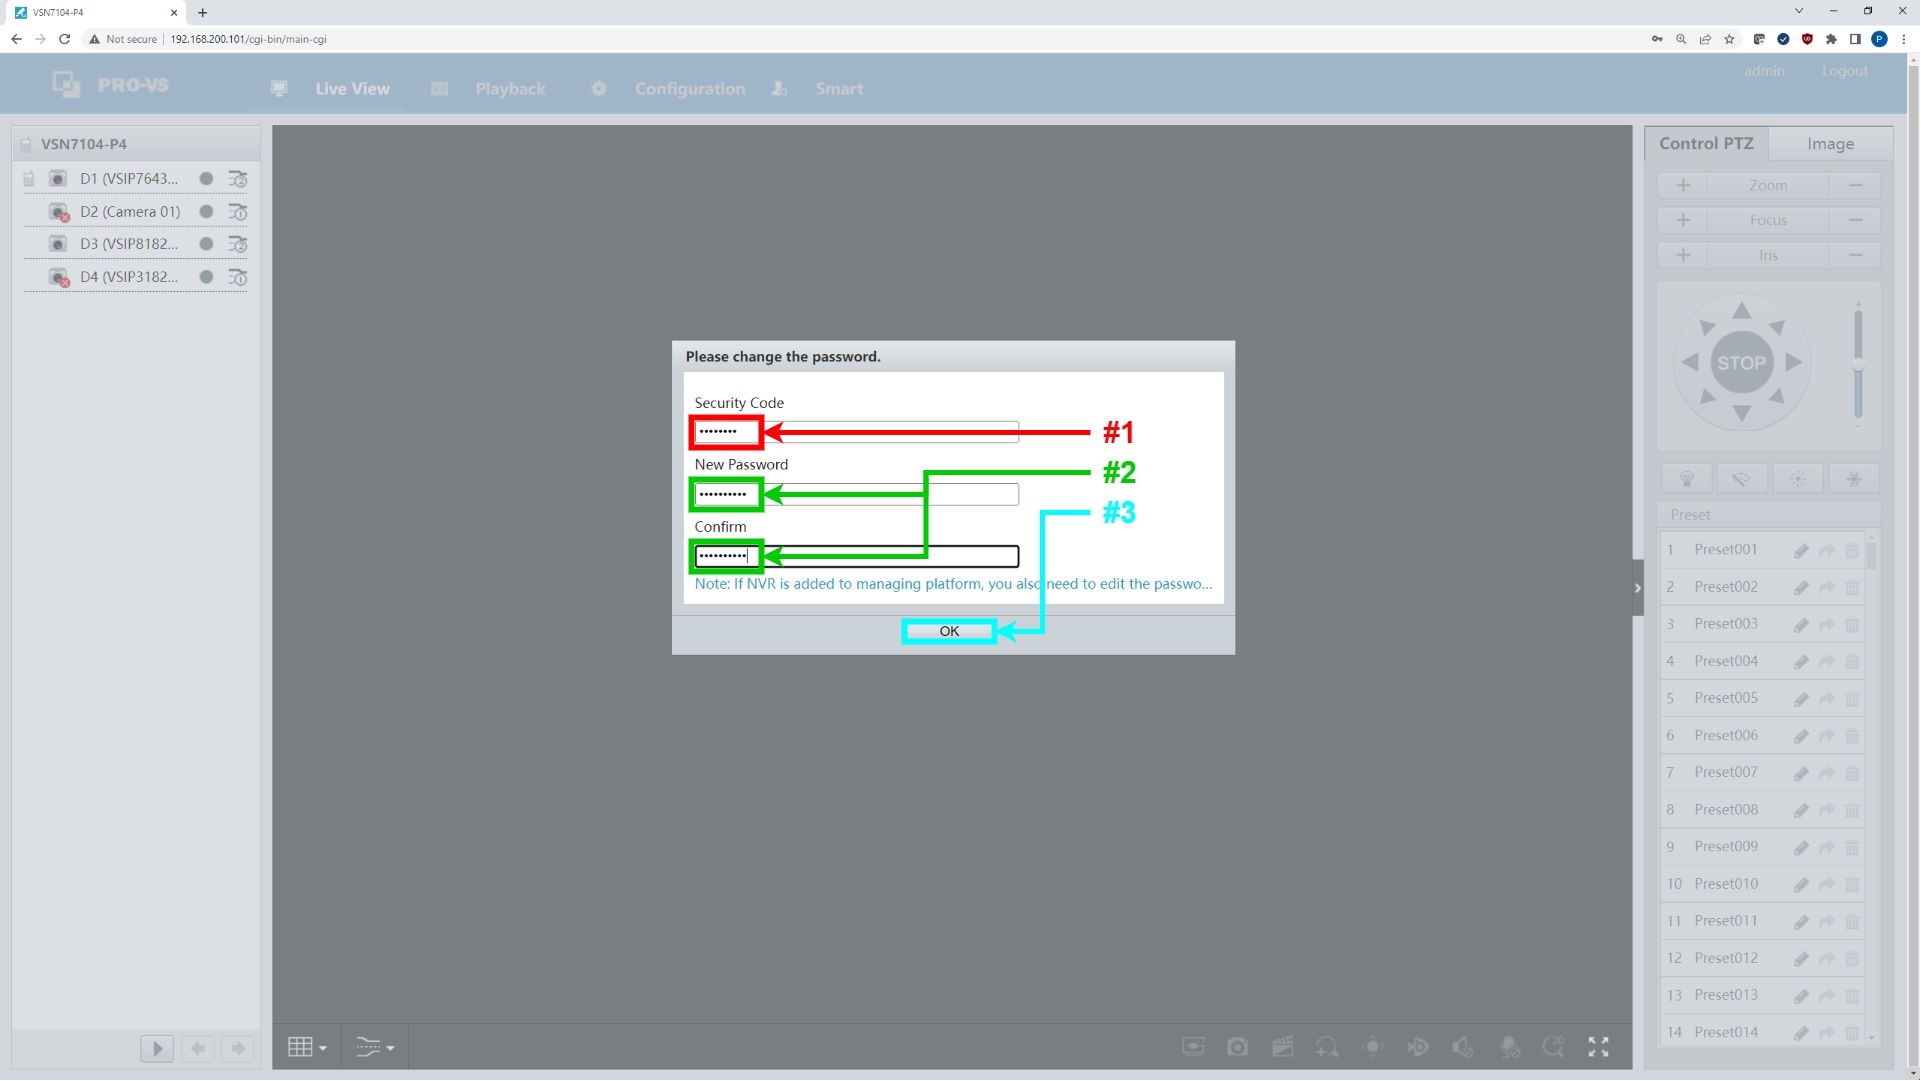Open the Configuration menu
Viewport: 1921px width, 1081px height.
[689, 89]
